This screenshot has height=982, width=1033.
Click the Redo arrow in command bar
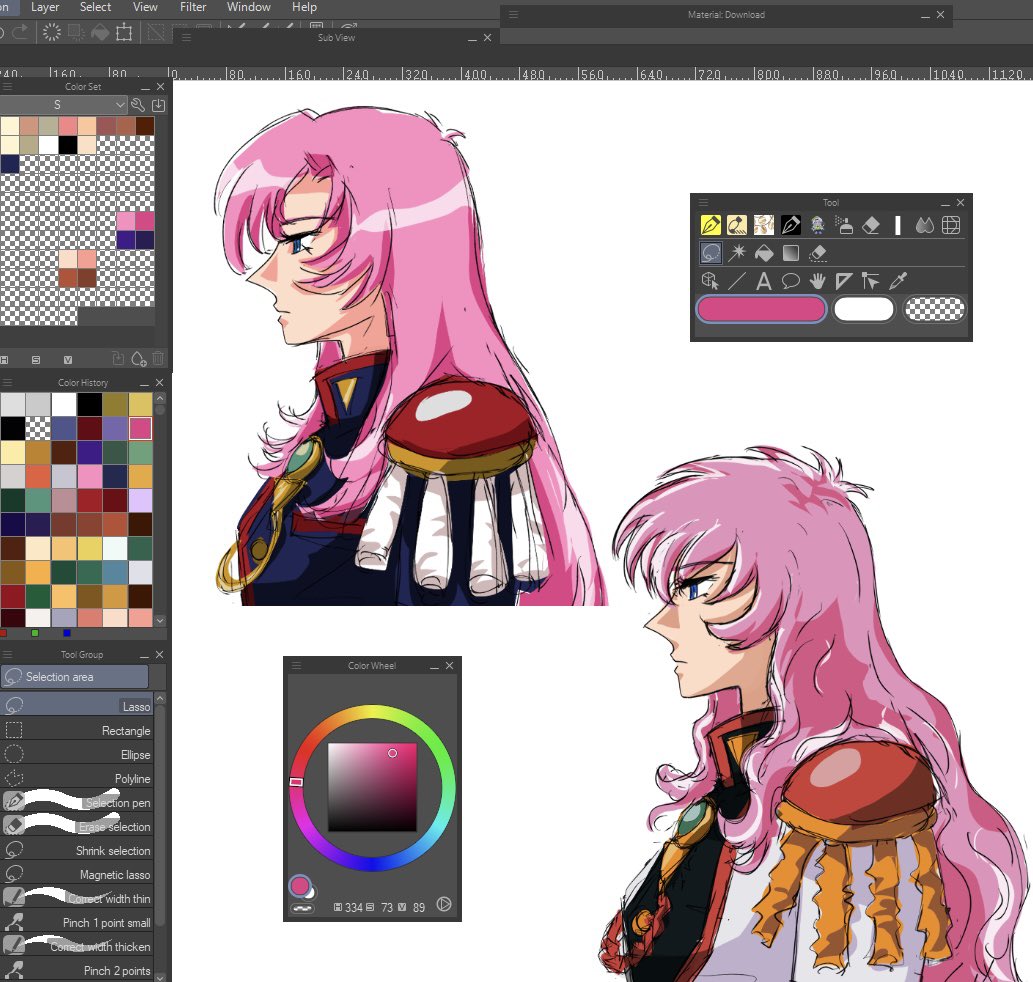(20, 32)
